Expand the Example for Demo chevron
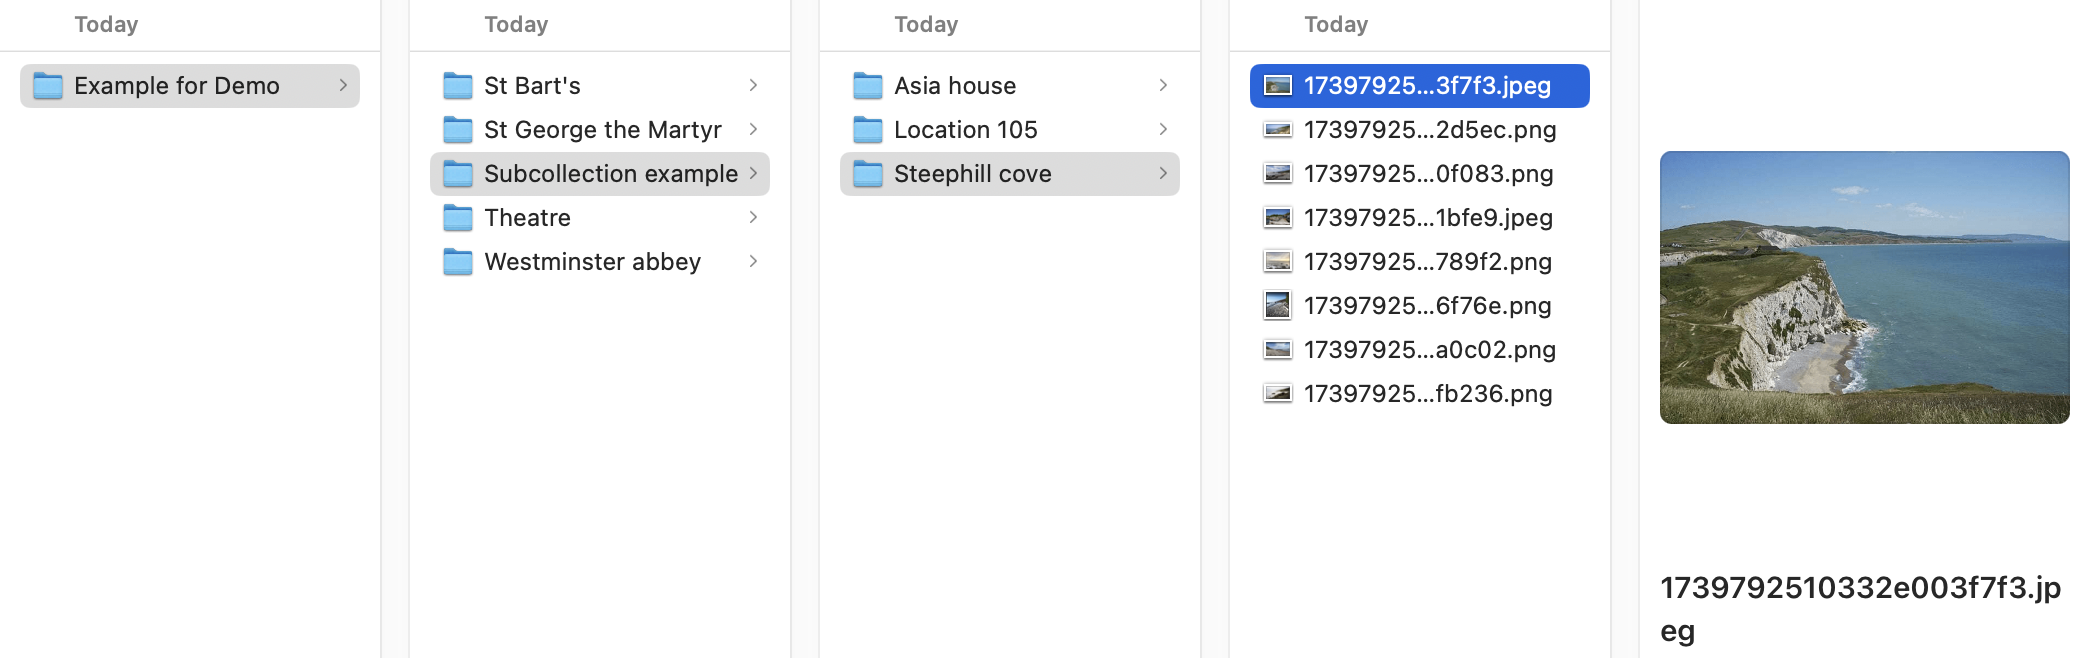 343,86
